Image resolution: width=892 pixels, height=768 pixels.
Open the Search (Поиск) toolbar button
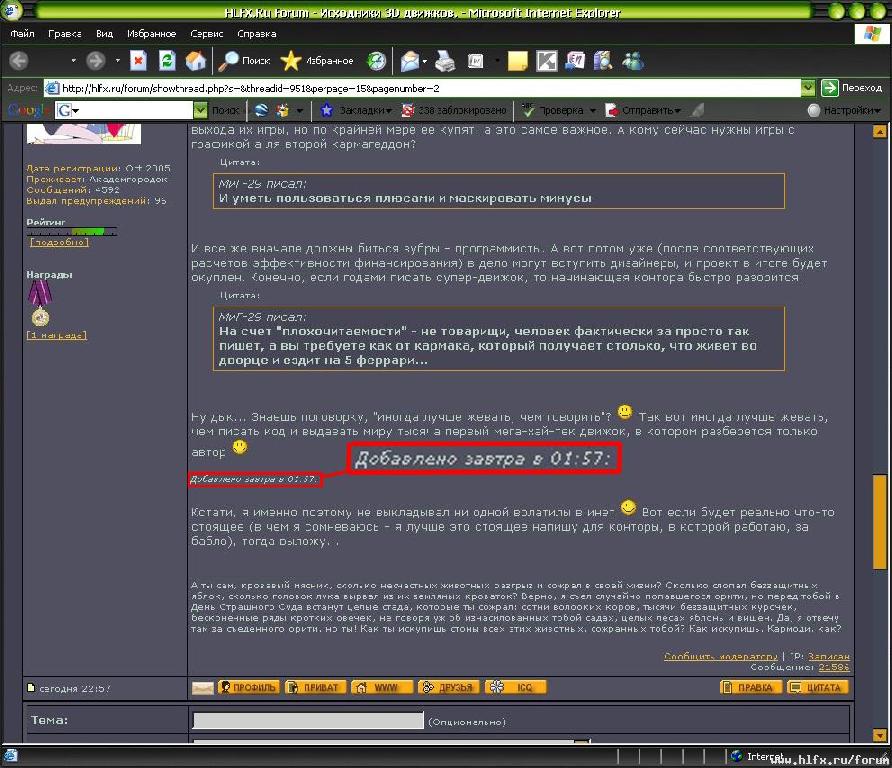tap(245, 61)
